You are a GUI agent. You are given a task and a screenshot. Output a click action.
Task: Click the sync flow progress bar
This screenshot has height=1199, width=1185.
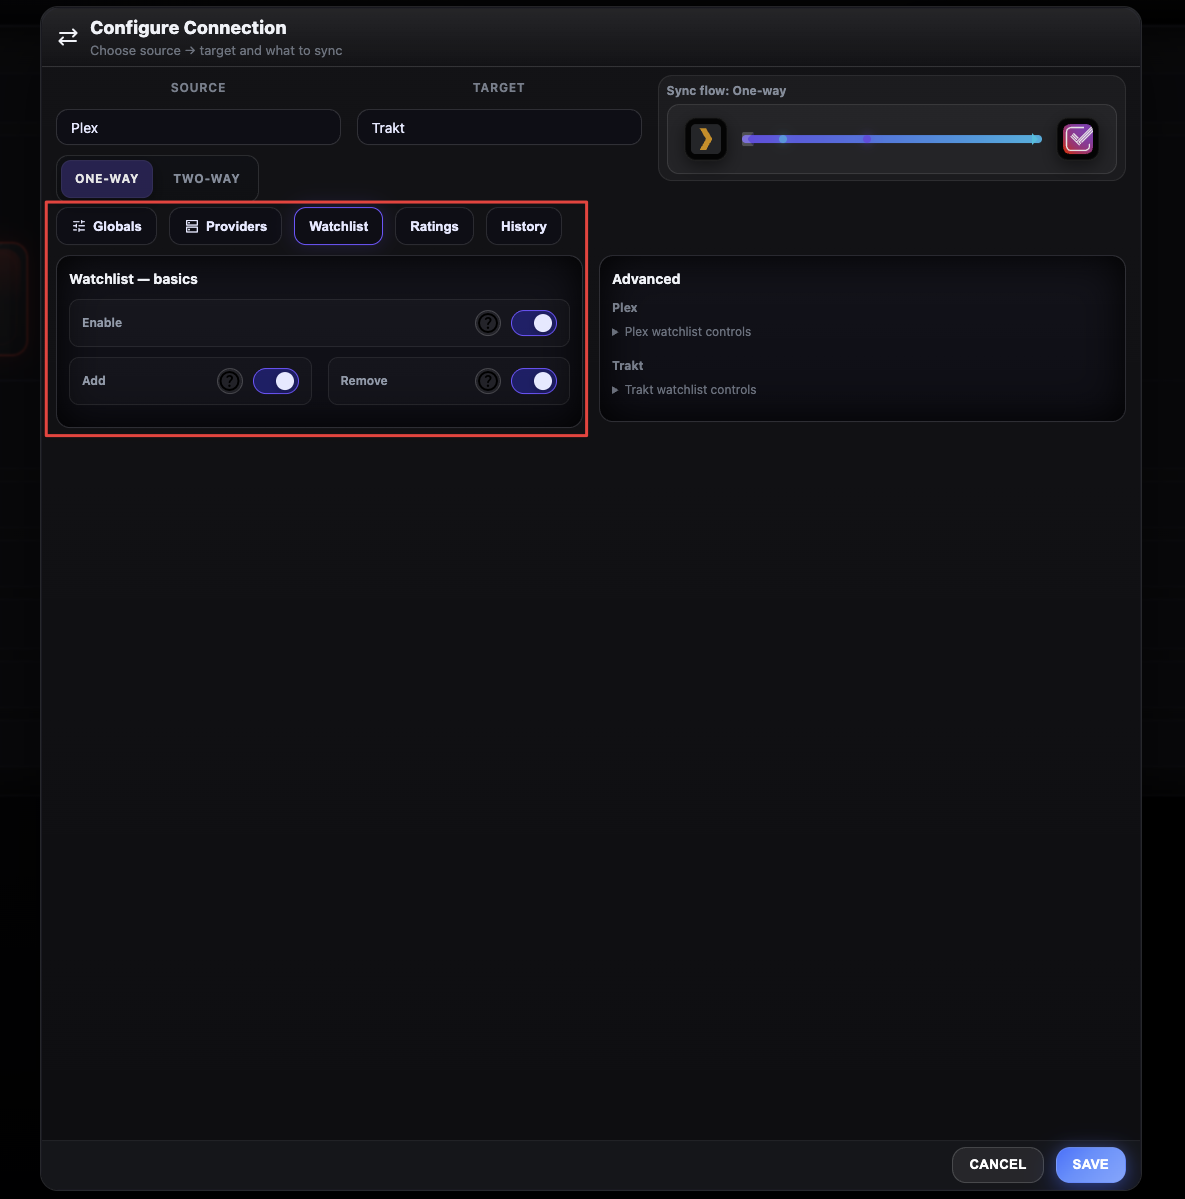click(x=891, y=139)
